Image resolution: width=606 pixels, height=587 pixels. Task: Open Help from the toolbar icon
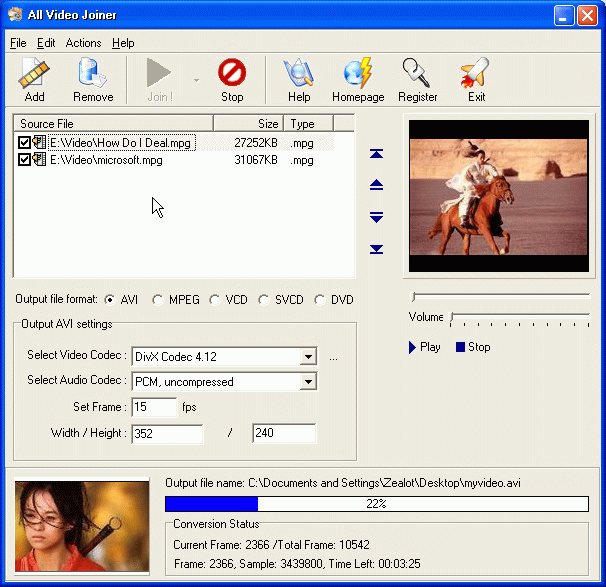pos(298,72)
